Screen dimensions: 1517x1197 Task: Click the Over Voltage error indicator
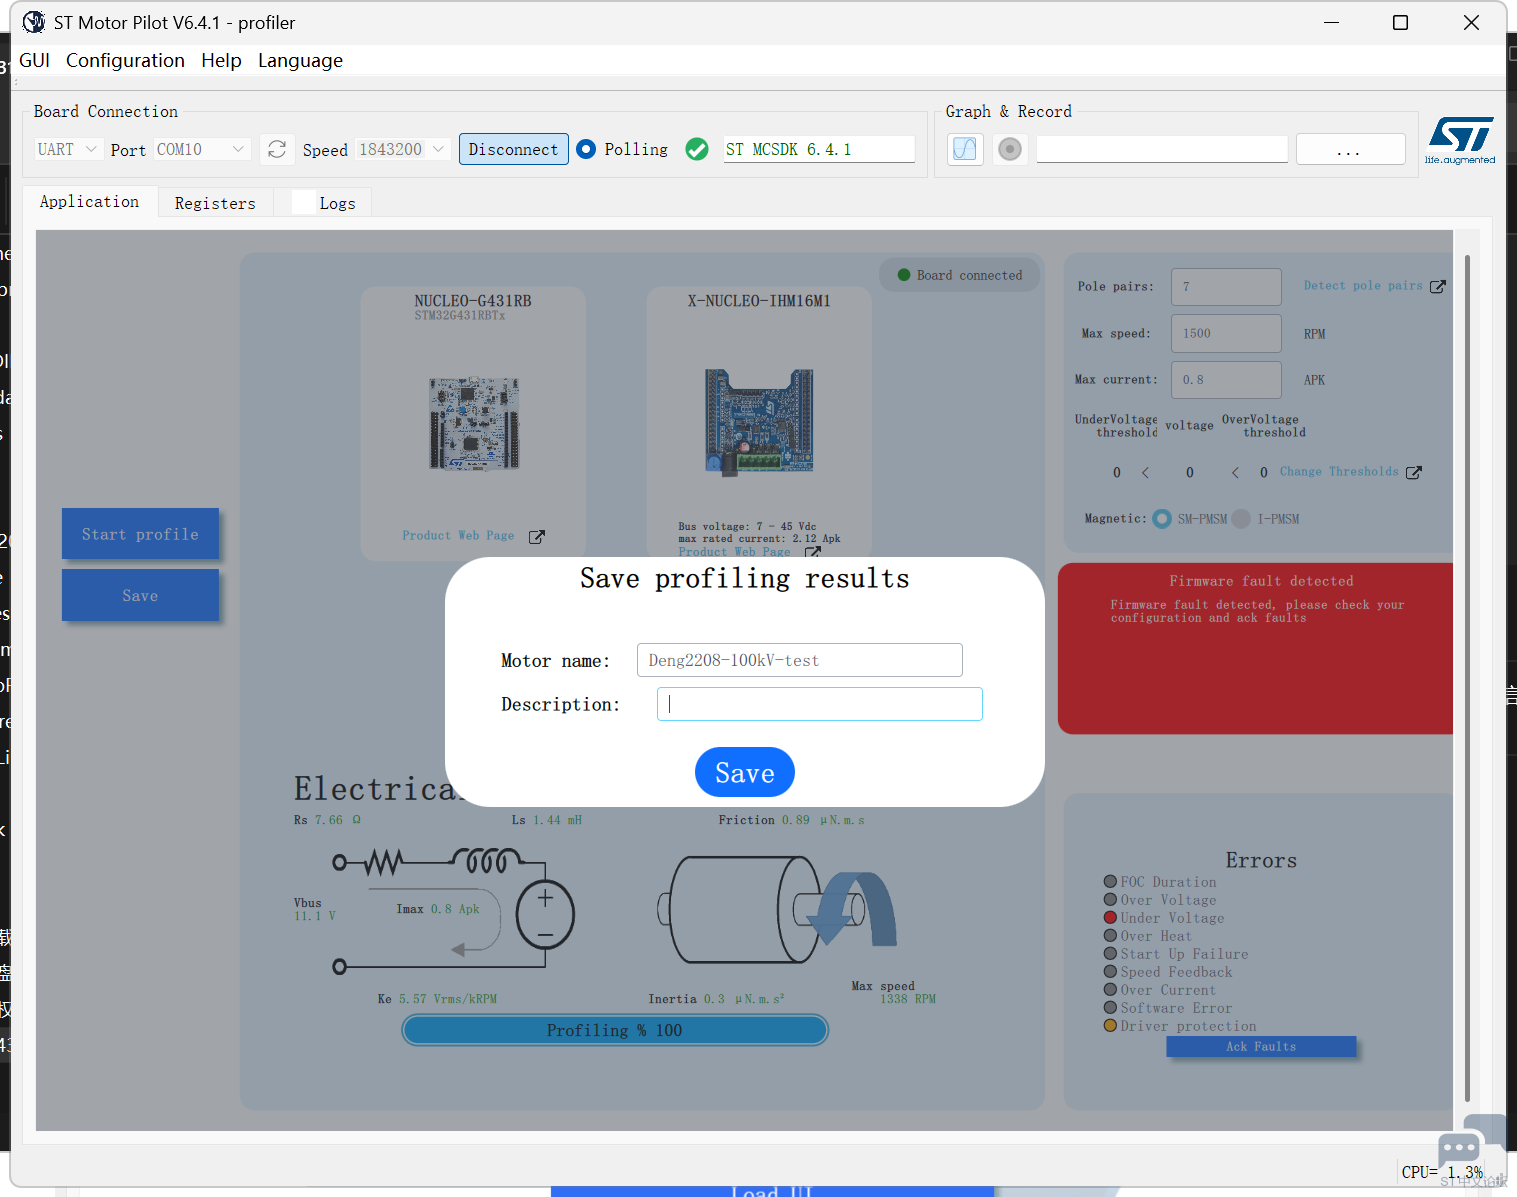[1110, 900]
